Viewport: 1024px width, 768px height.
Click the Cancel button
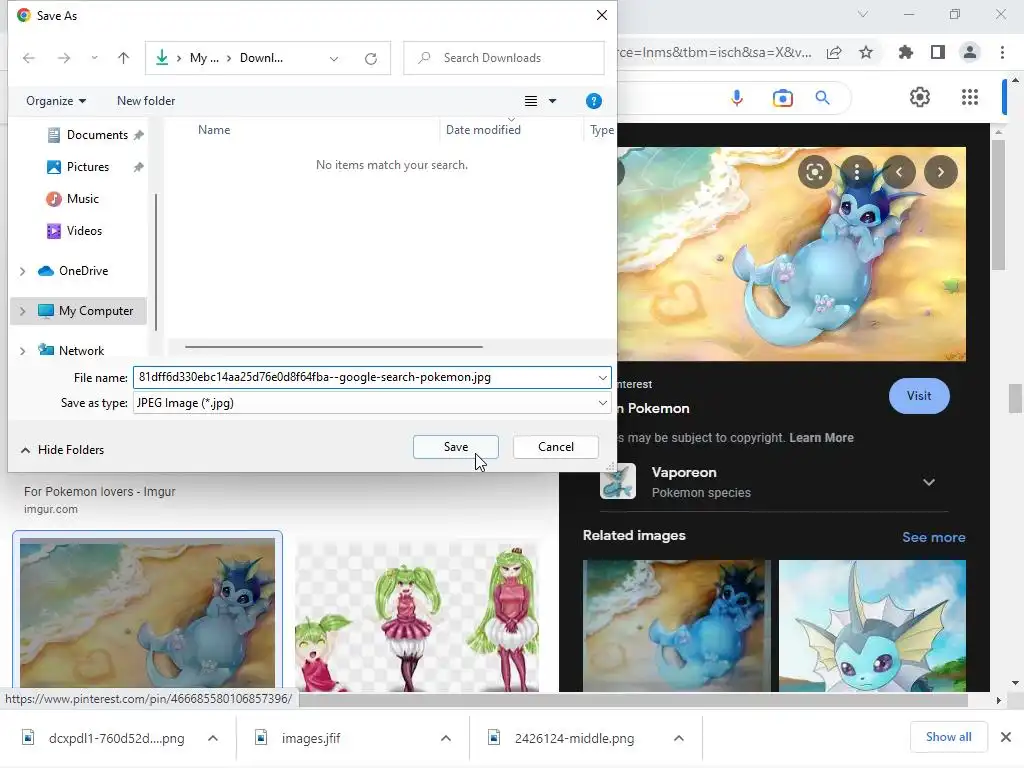(x=556, y=447)
